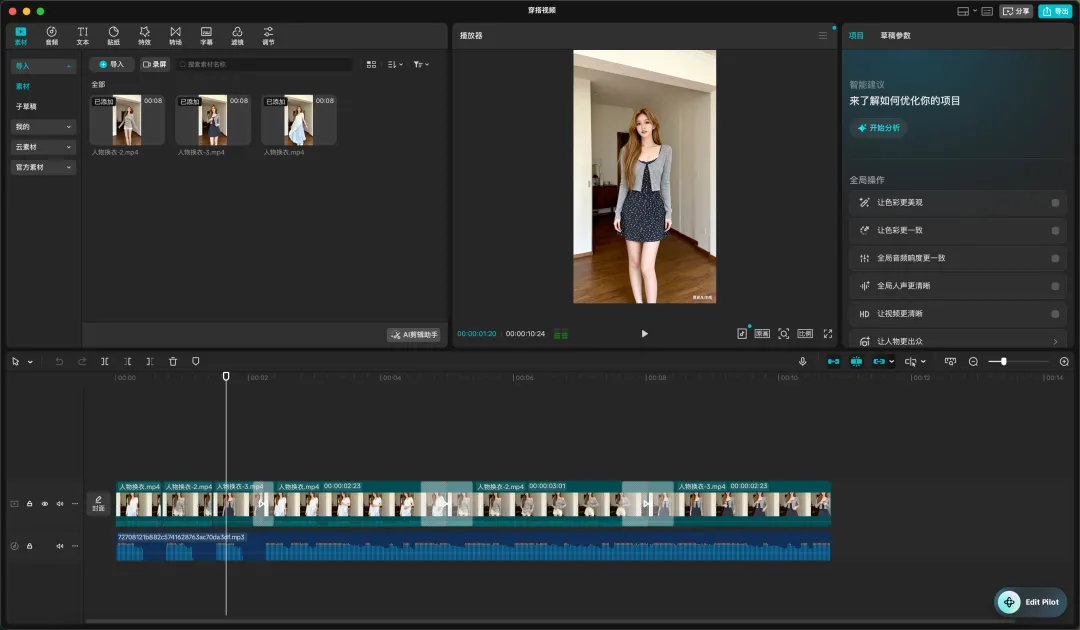Open the media sort order dropdown
This screenshot has height=630, width=1080.
click(396, 64)
